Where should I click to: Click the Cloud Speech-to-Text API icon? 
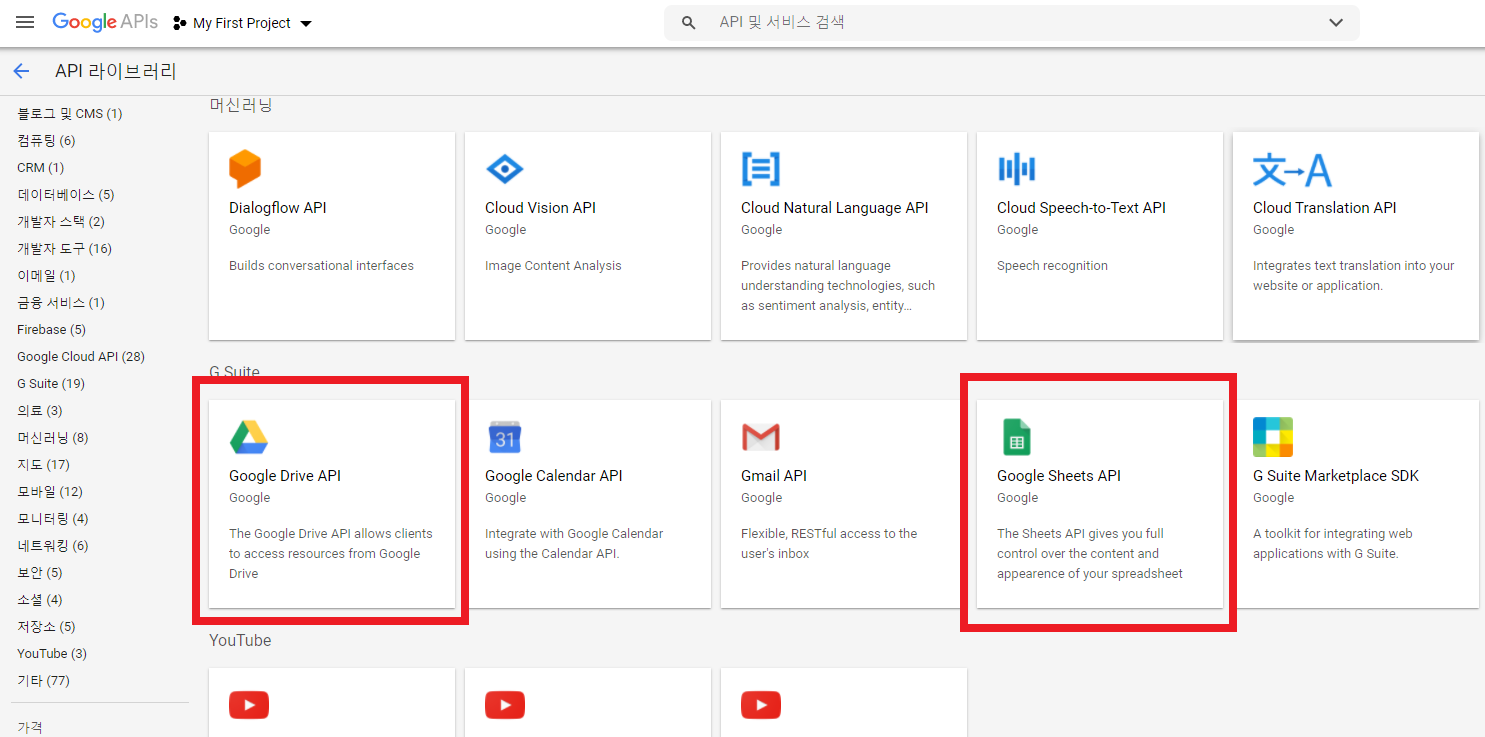(x=1017, y=169)
